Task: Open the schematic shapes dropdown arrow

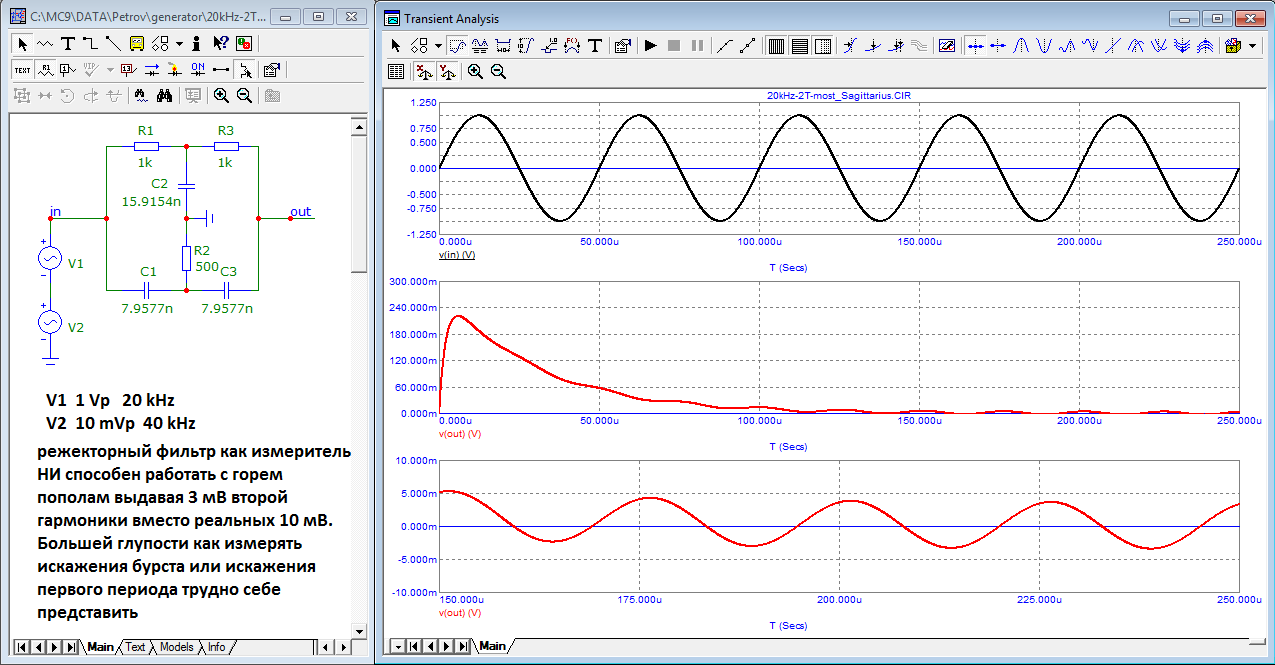Action: pos(178,44)
